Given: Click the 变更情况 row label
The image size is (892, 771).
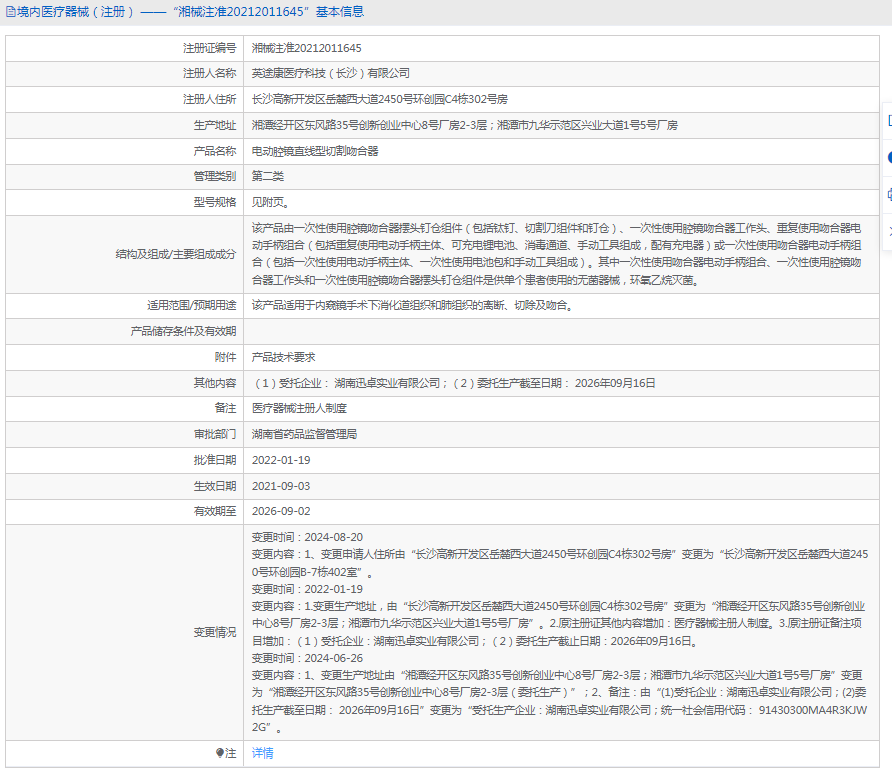Looking at the screenshot, I should point(214,632).
